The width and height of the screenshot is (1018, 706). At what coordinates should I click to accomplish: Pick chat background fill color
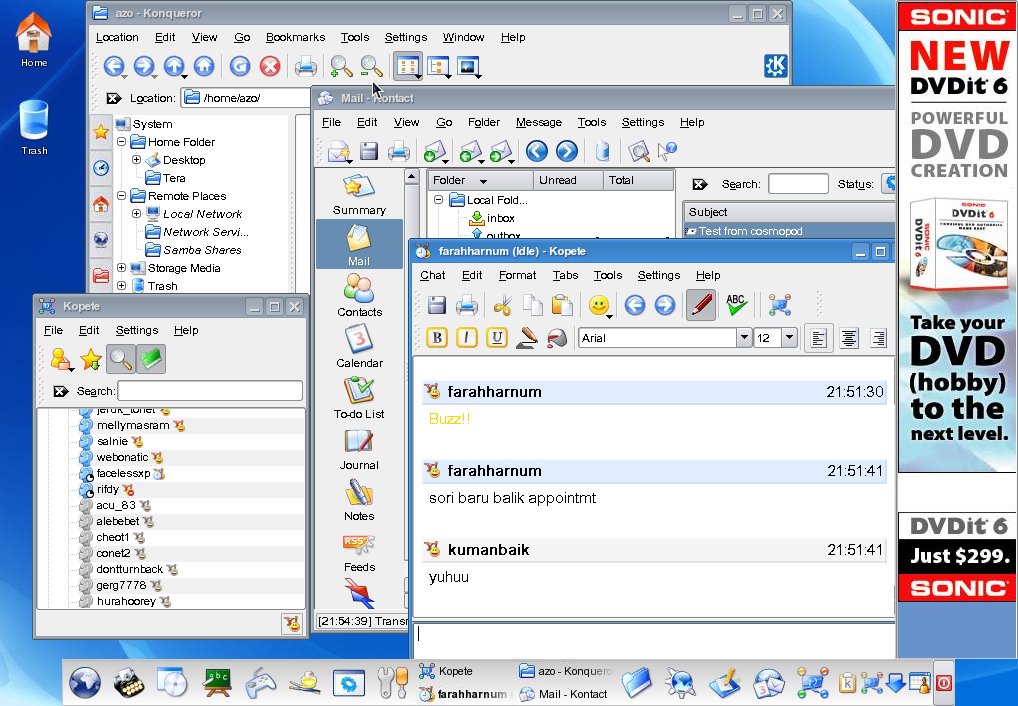click(557, 338)
